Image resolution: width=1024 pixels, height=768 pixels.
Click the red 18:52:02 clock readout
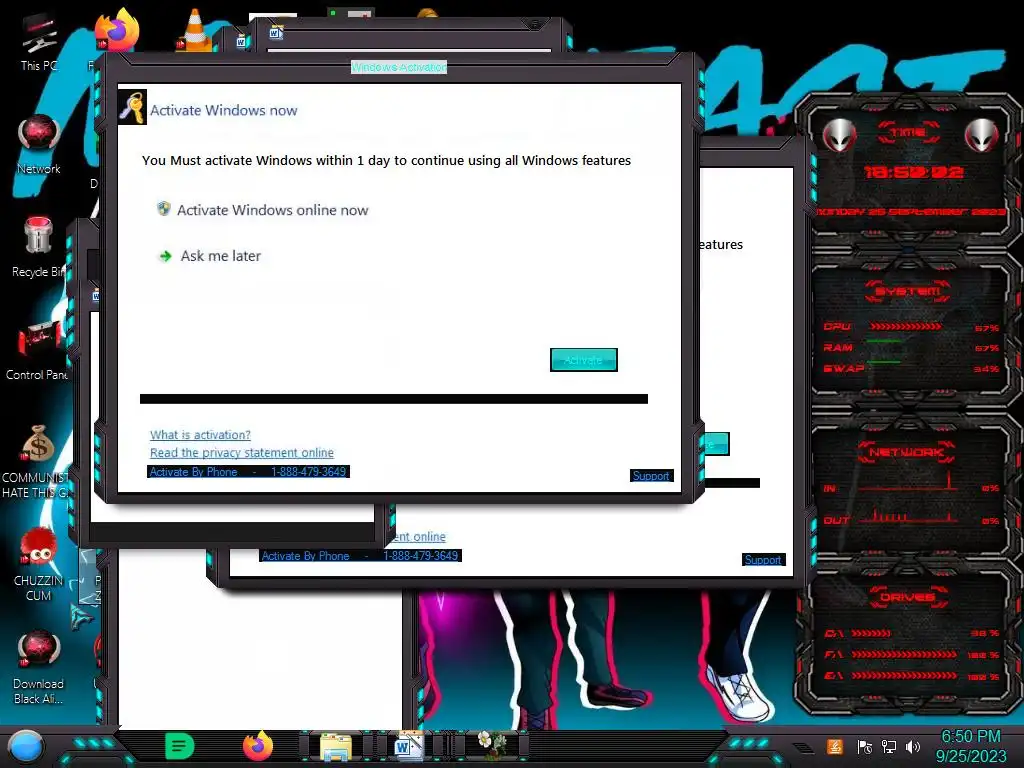pyautogui.click(x=913, y=172)
